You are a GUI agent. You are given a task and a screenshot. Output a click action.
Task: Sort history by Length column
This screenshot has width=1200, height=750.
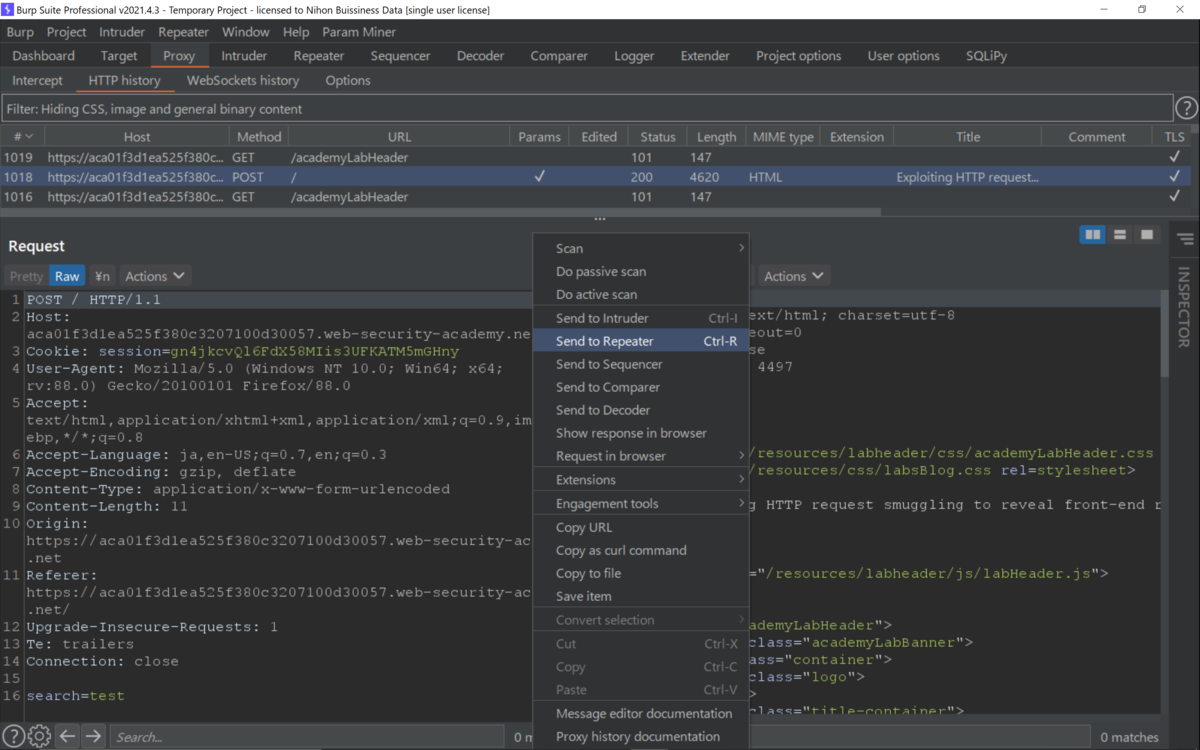(717, 137)
